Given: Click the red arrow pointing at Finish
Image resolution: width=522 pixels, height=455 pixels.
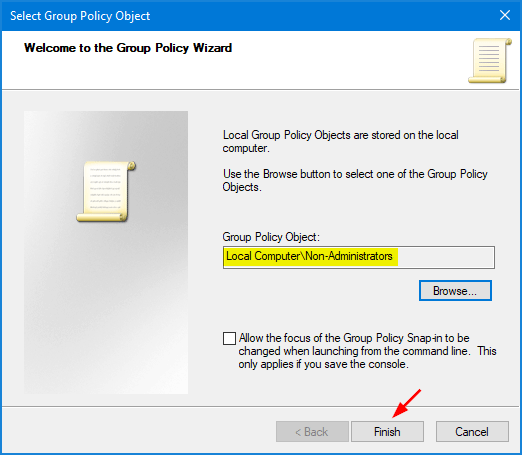Looking at the screenshot, I should 407,403.
